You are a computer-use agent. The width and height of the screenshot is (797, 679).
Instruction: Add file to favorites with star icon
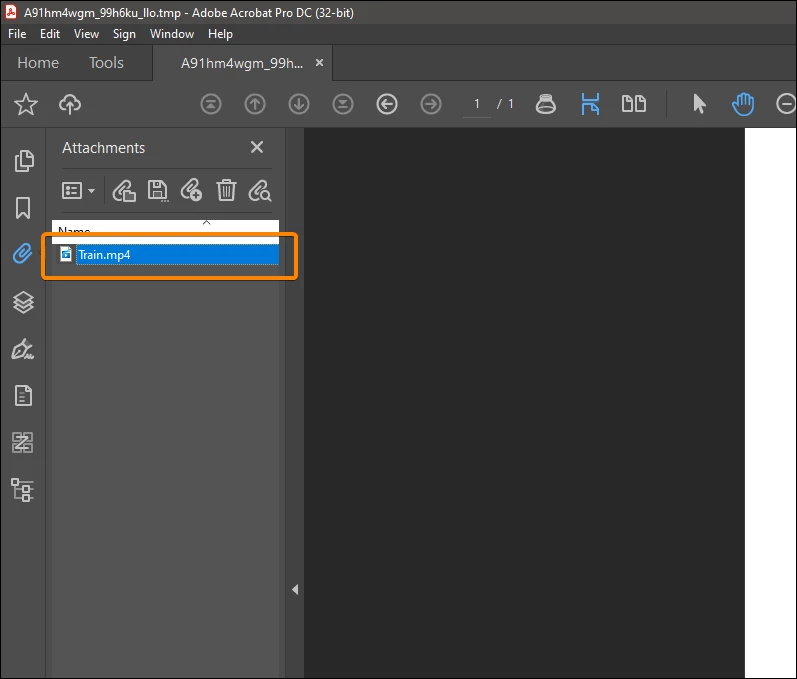(x=25, y=104)
